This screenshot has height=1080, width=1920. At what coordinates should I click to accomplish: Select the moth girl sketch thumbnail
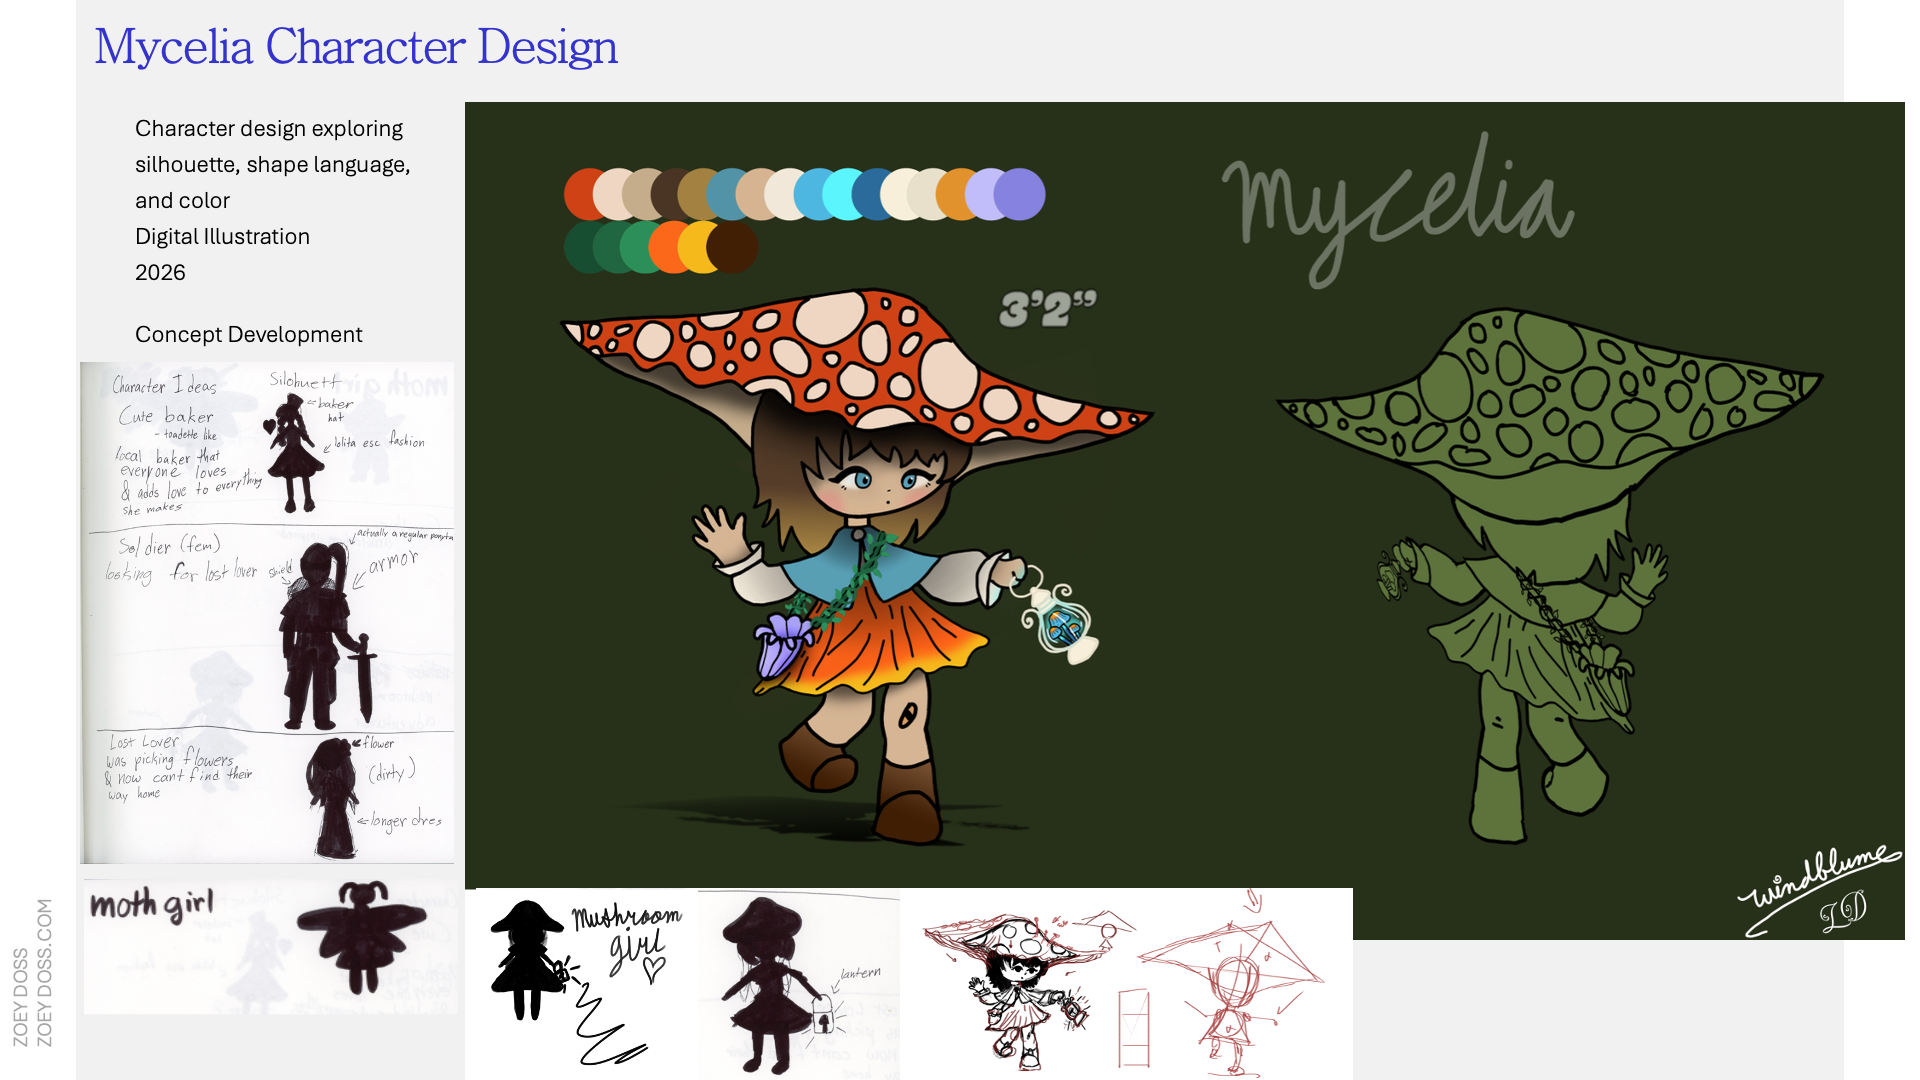(270, 946)
